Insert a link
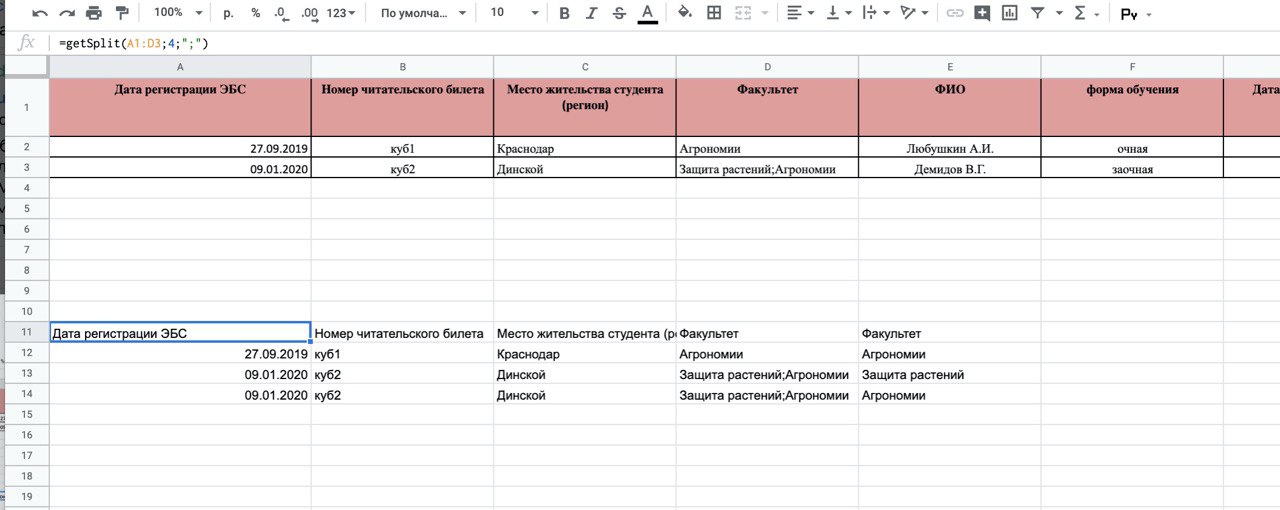The image size is (1280, 510). (954, 13)
